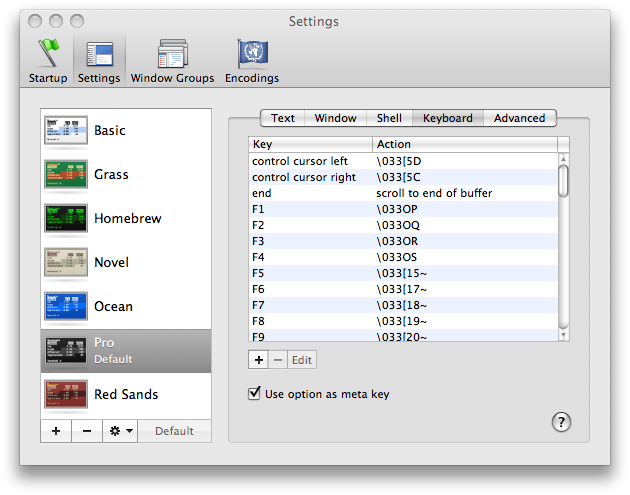The image size is (630, 495).
Task: Minimize the Settings window
Action: tap(56, 21)
